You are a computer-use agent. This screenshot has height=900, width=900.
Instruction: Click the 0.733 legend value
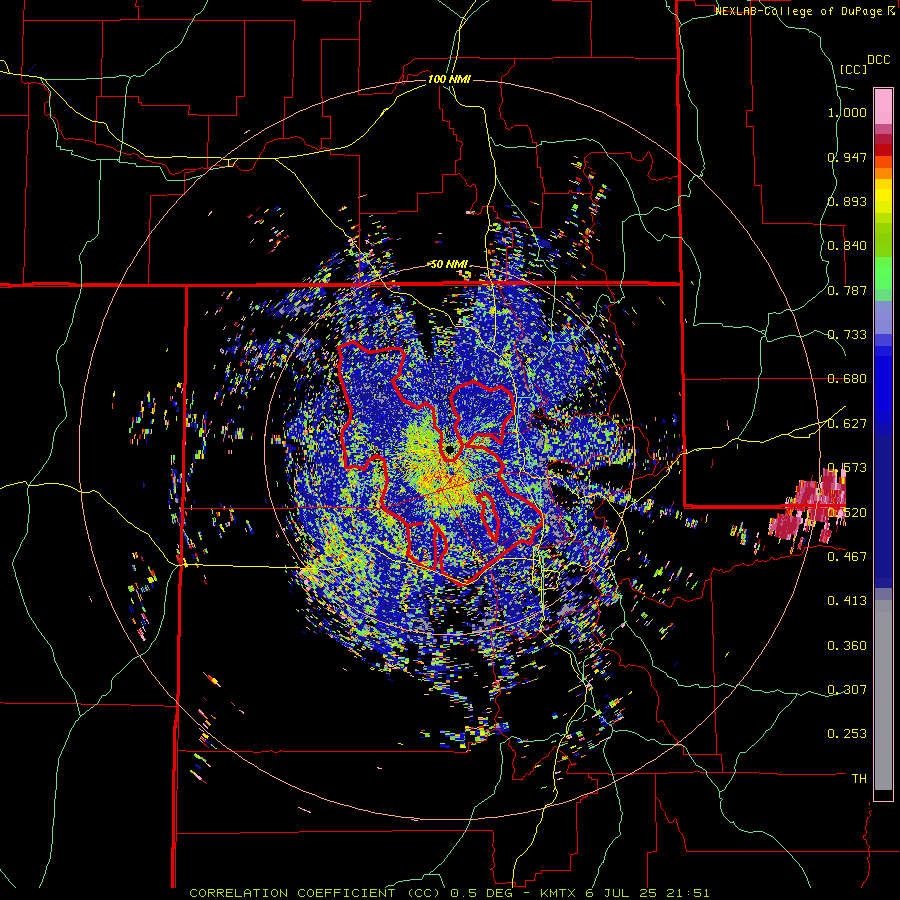(847, 335)
